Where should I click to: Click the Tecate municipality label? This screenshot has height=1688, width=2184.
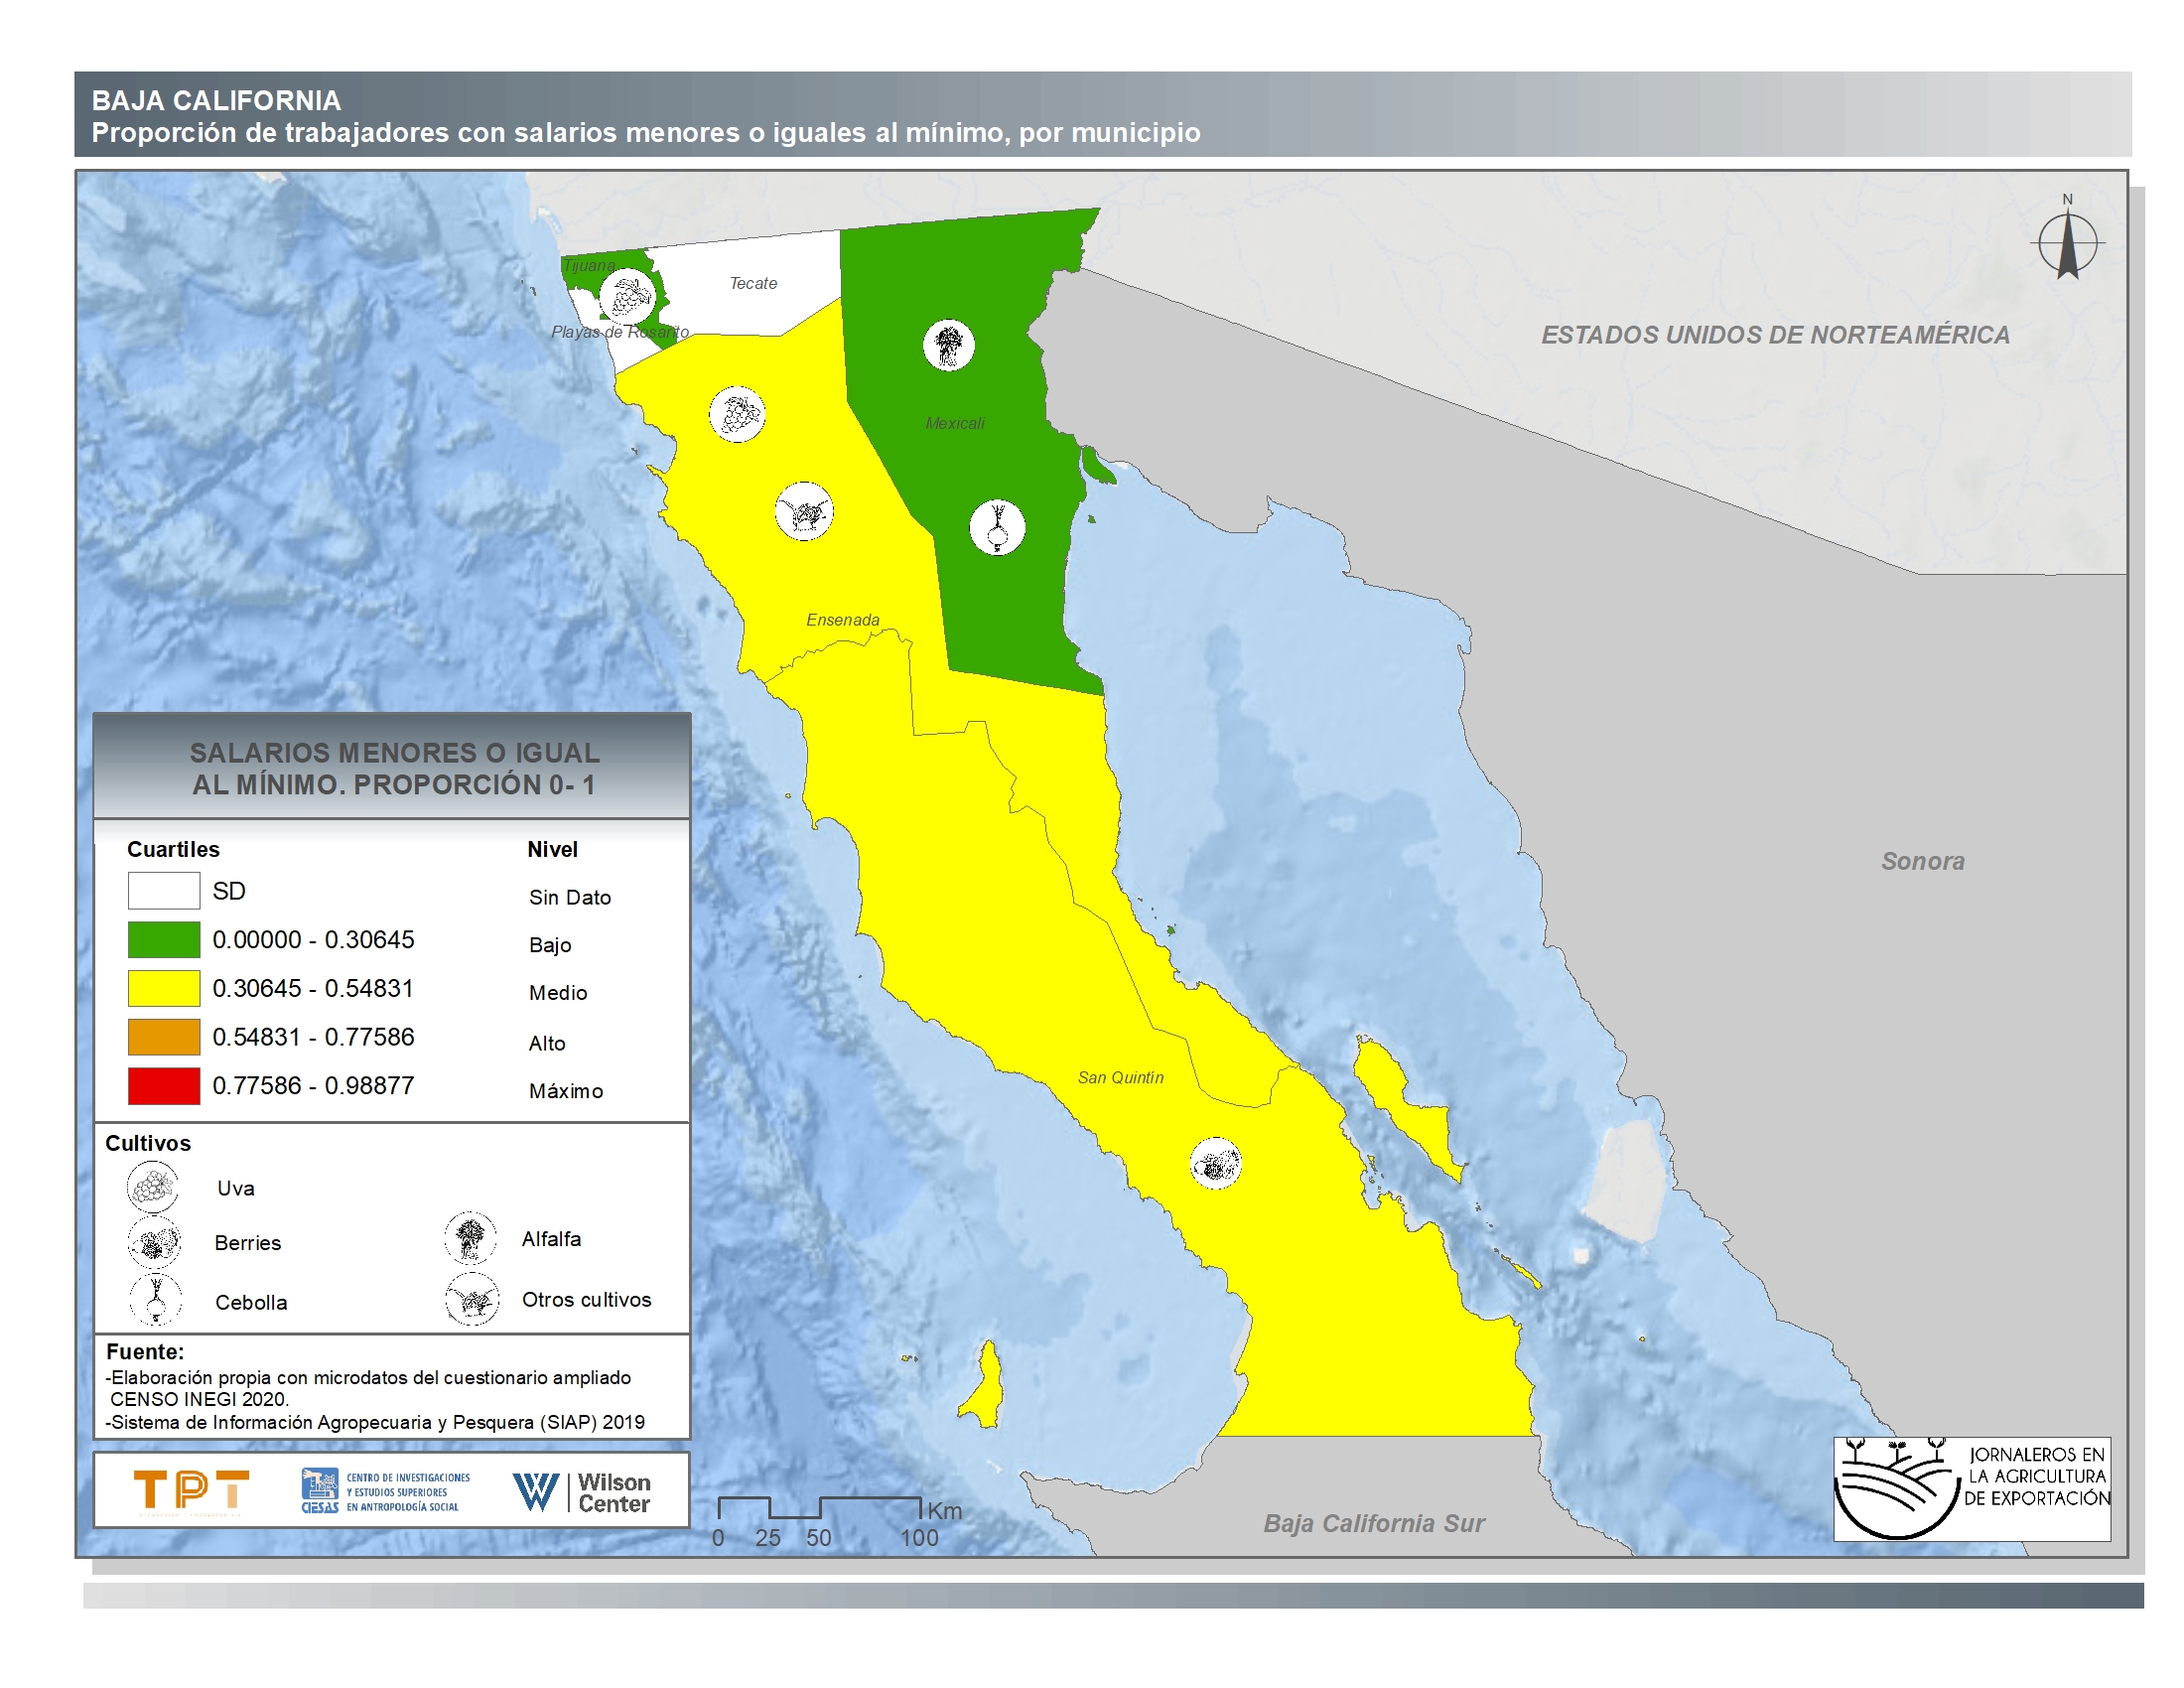point(753,284)
